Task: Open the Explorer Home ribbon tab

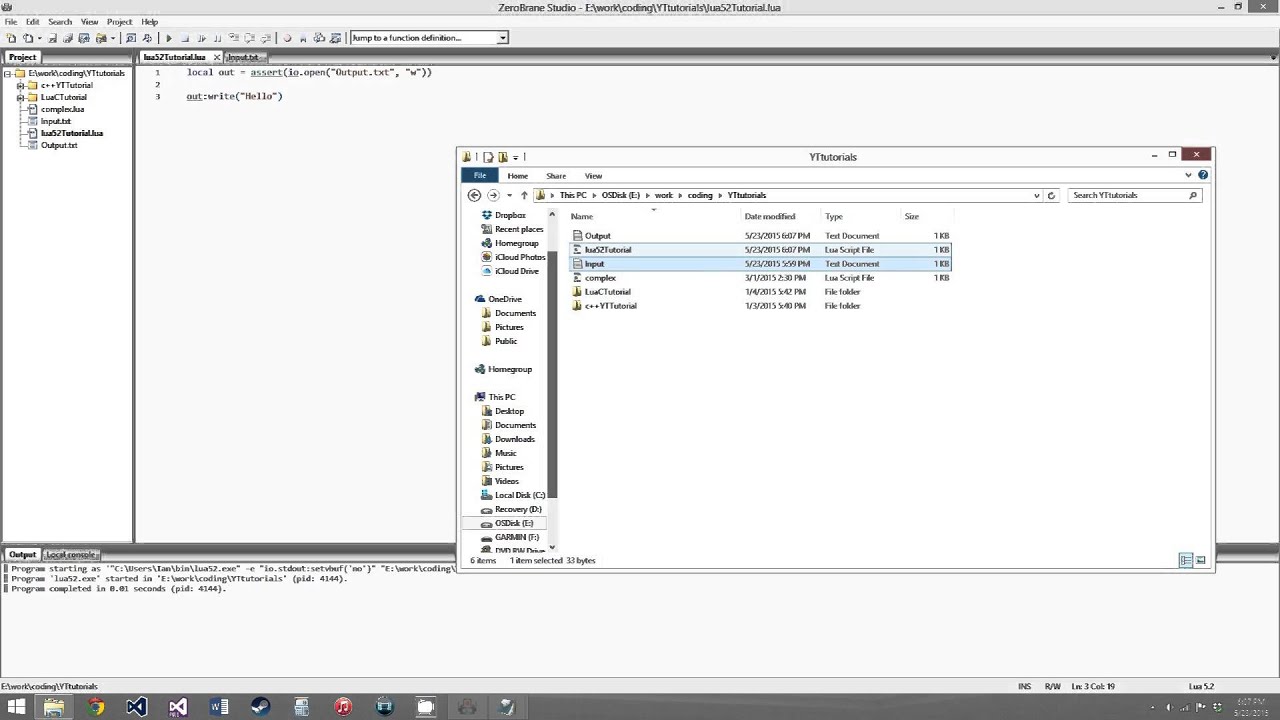Action: [x=517, y=176]
